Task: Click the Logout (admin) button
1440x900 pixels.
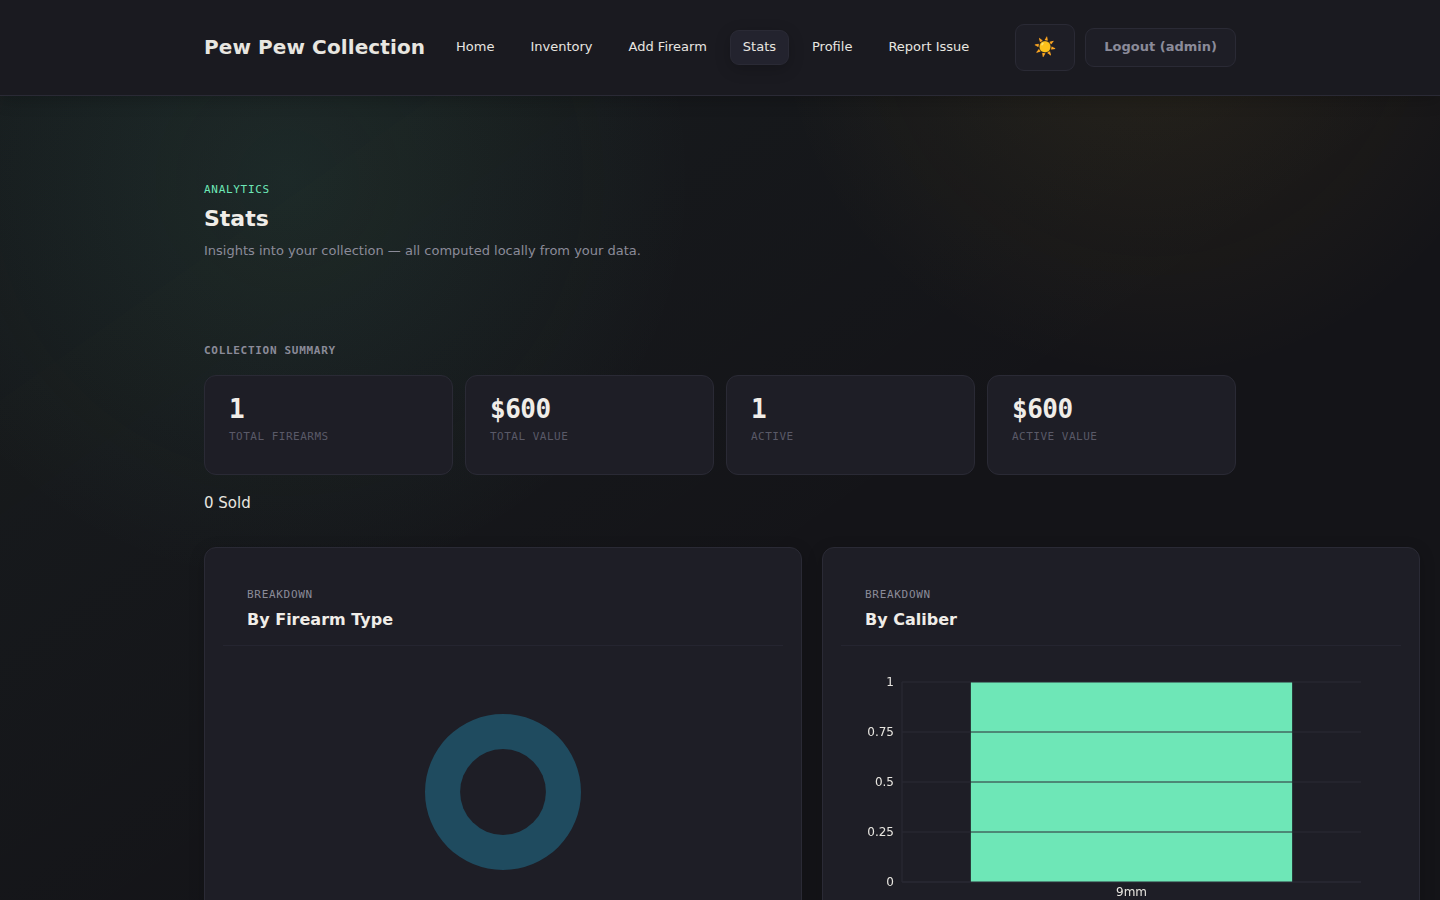Action: click(x=1160, y=47)
